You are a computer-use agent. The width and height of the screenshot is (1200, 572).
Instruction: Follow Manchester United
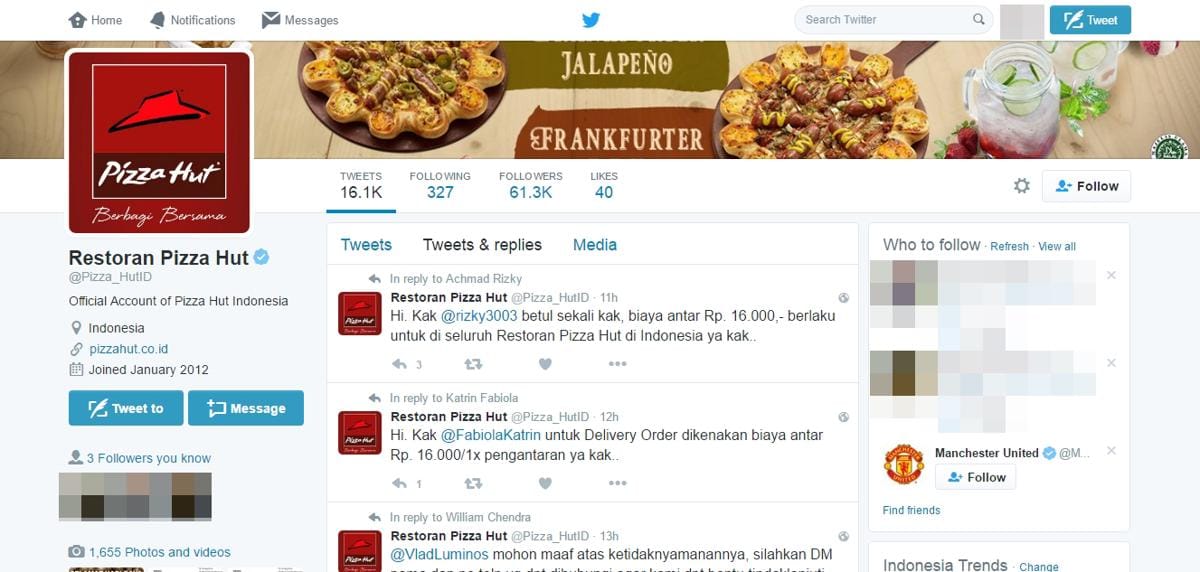975,477
